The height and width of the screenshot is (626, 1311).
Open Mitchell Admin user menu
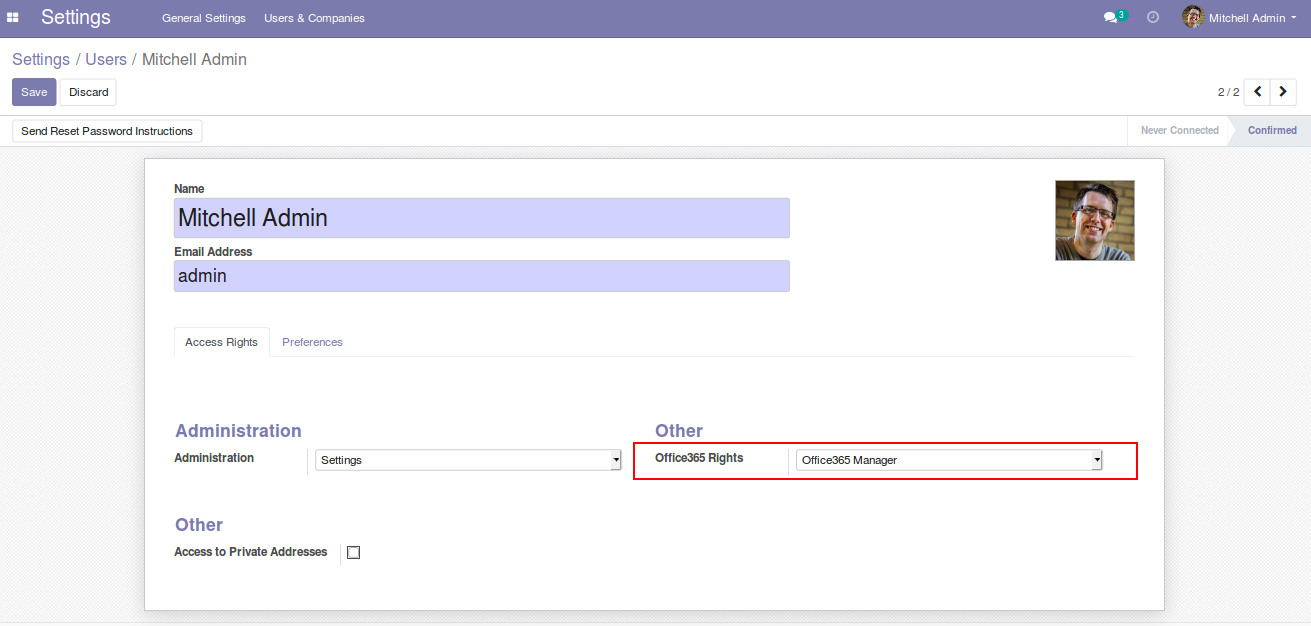pyautogui.click(x=1246, y=18)
